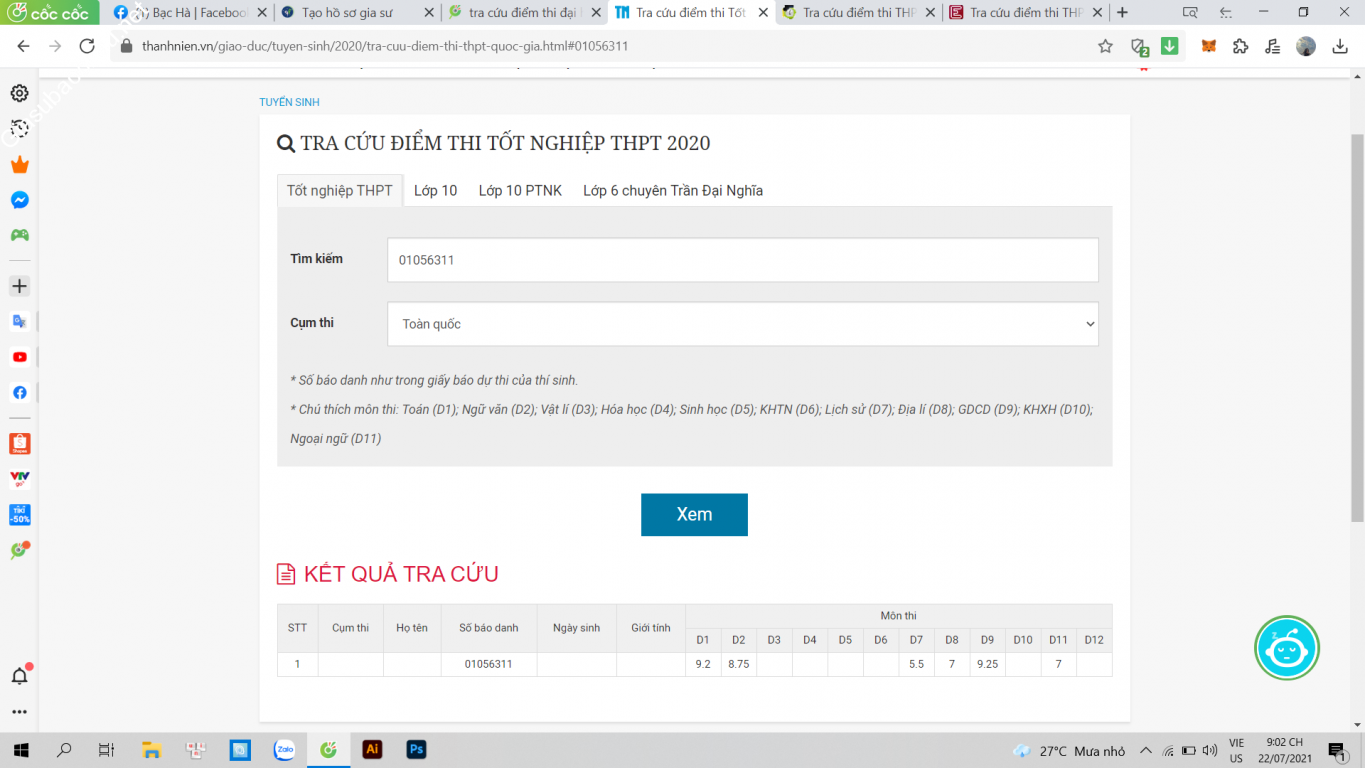Open sidebar settings gear
Viewport: 1365px width, 768px height.
(19, 93)
